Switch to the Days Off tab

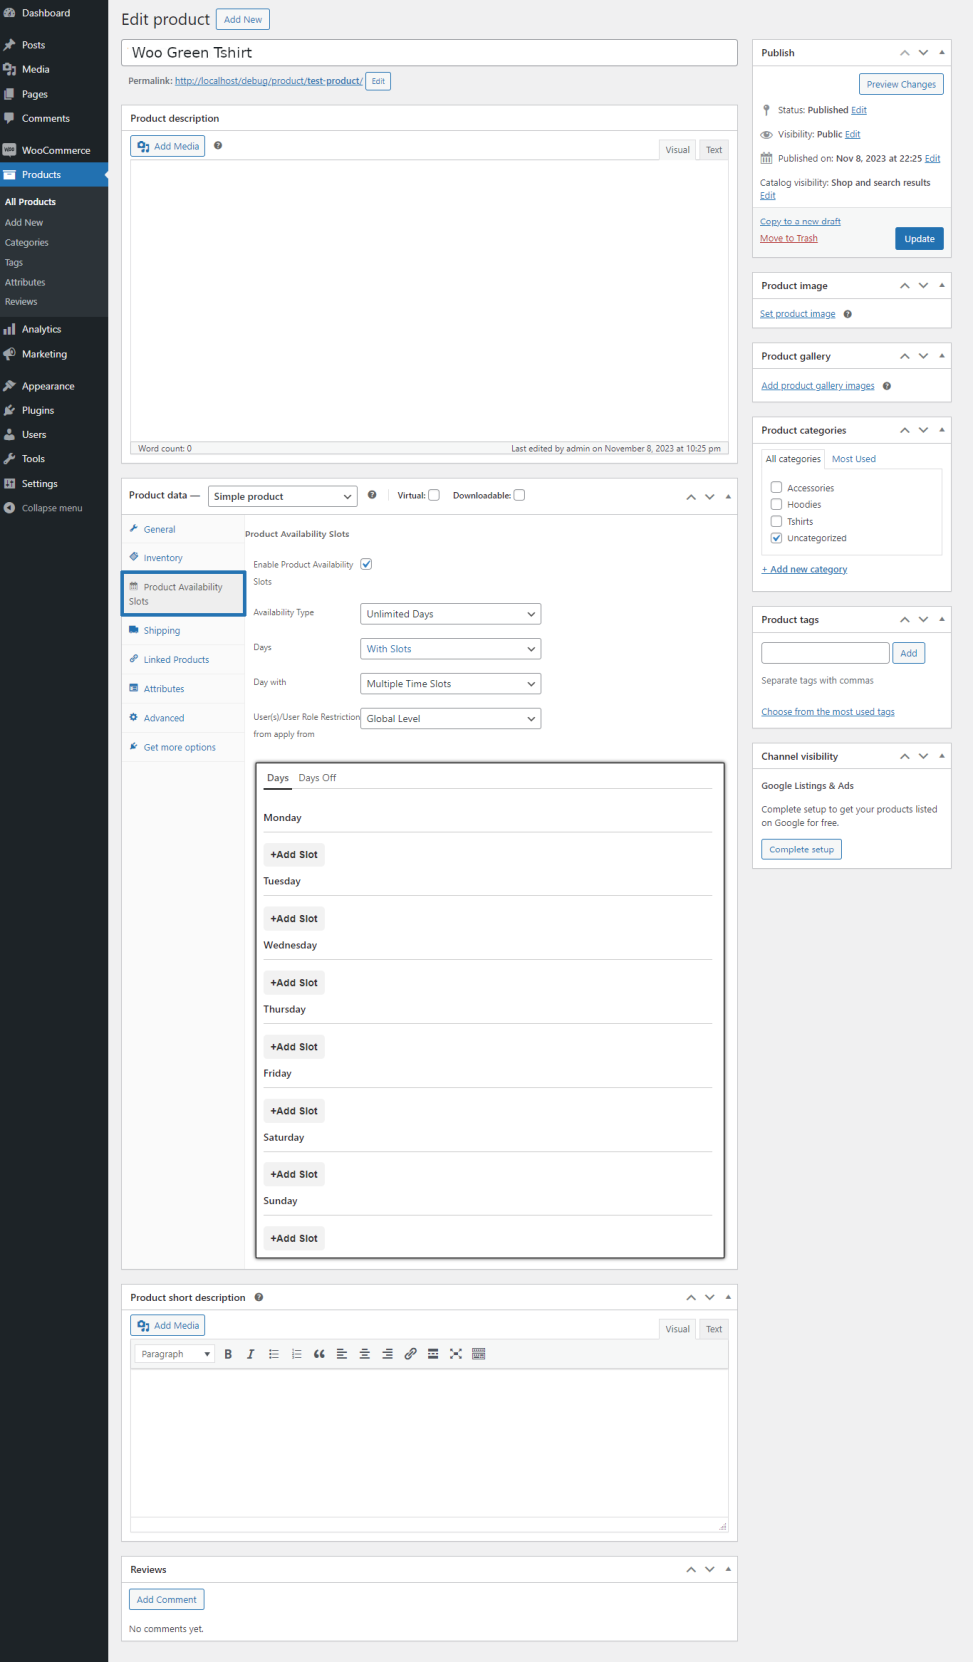coord(317,778)
